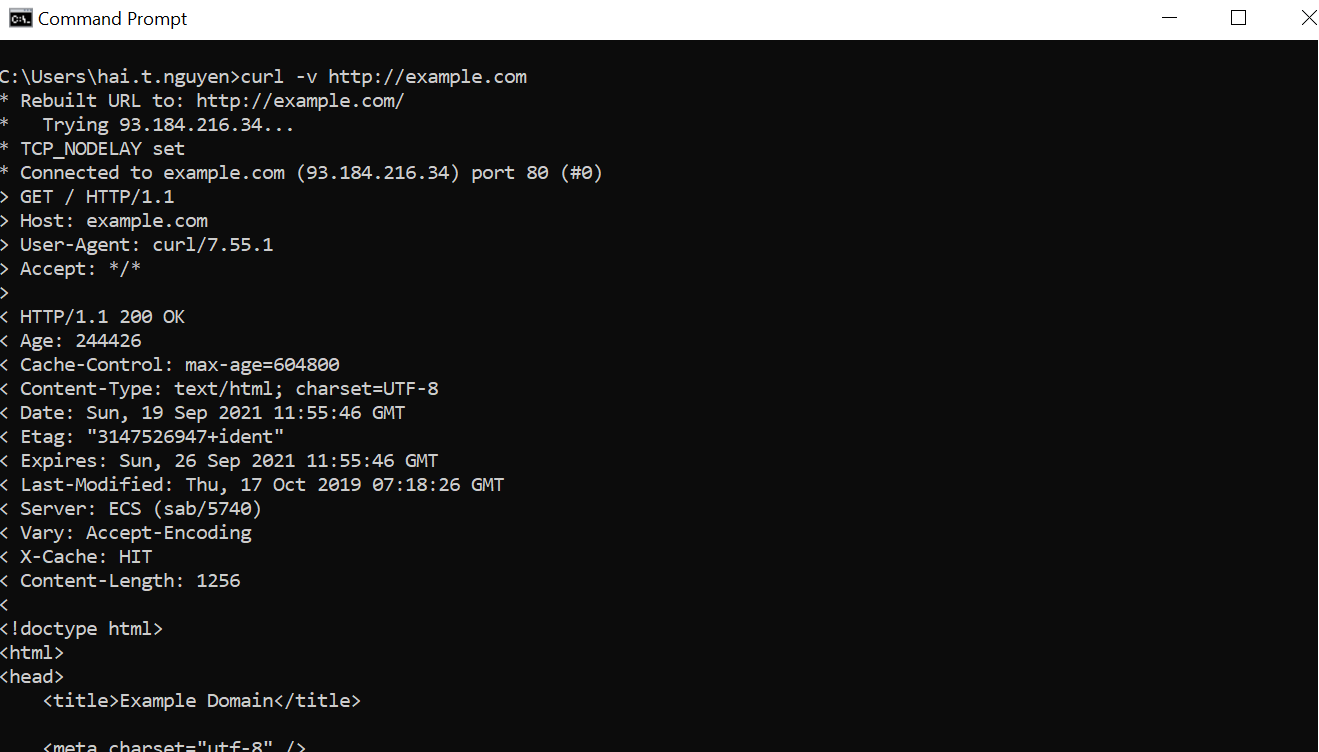The height and width of the screenshot is (752, 1319).
Task: Click the rebuilt URL http://example.com/ text
Action: 300,101
